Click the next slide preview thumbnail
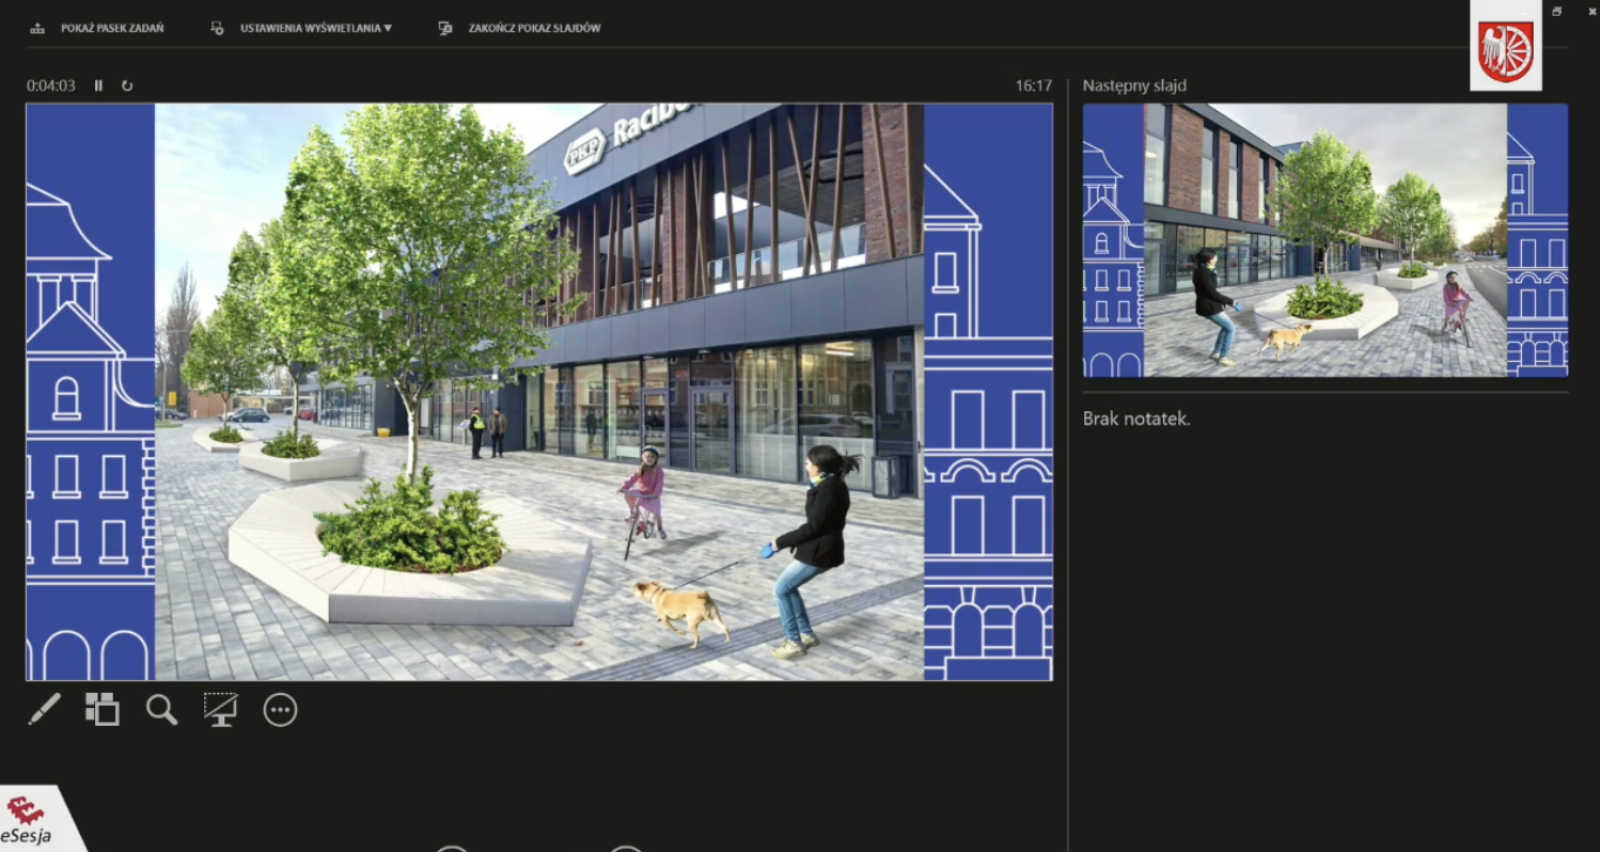This screenshot has height=852, width=1600. (x=1324, y=240)
